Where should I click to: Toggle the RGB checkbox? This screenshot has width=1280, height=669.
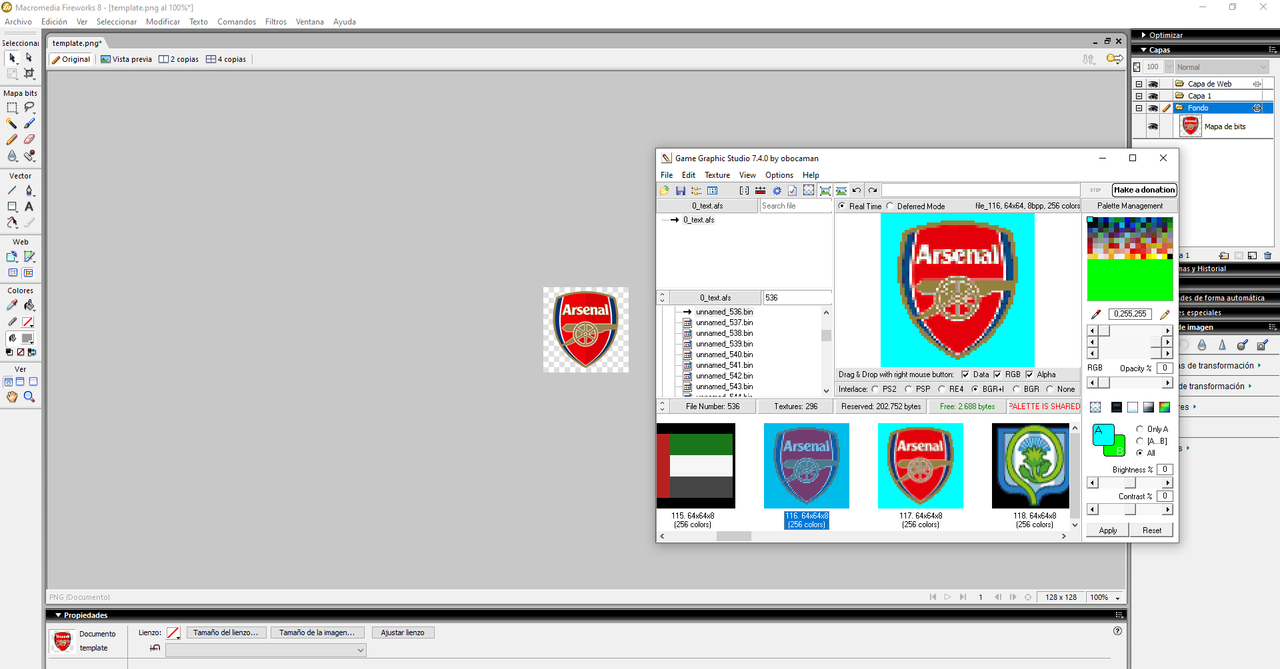[x=998, y=374]
